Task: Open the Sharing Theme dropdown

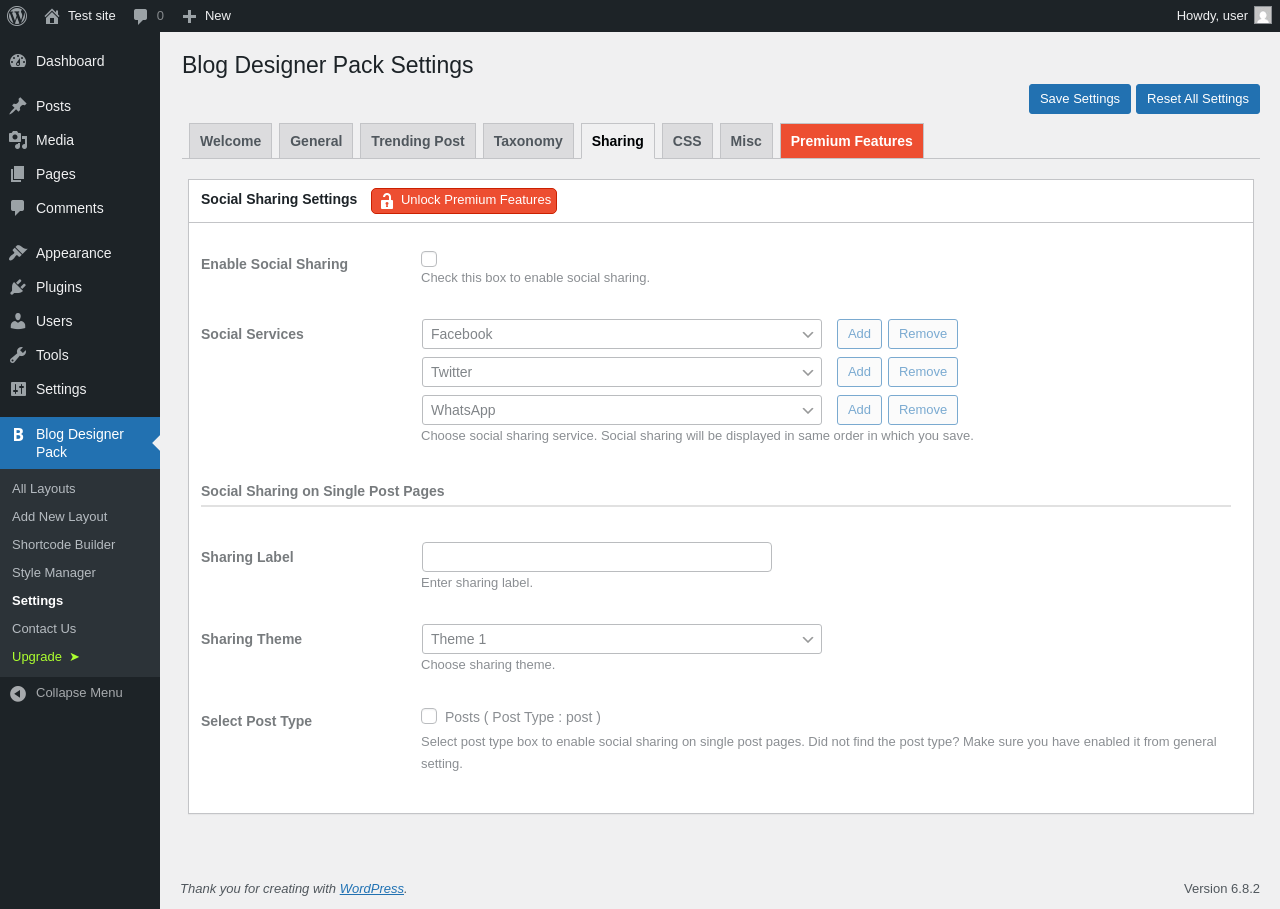Action: coord(622,639)
